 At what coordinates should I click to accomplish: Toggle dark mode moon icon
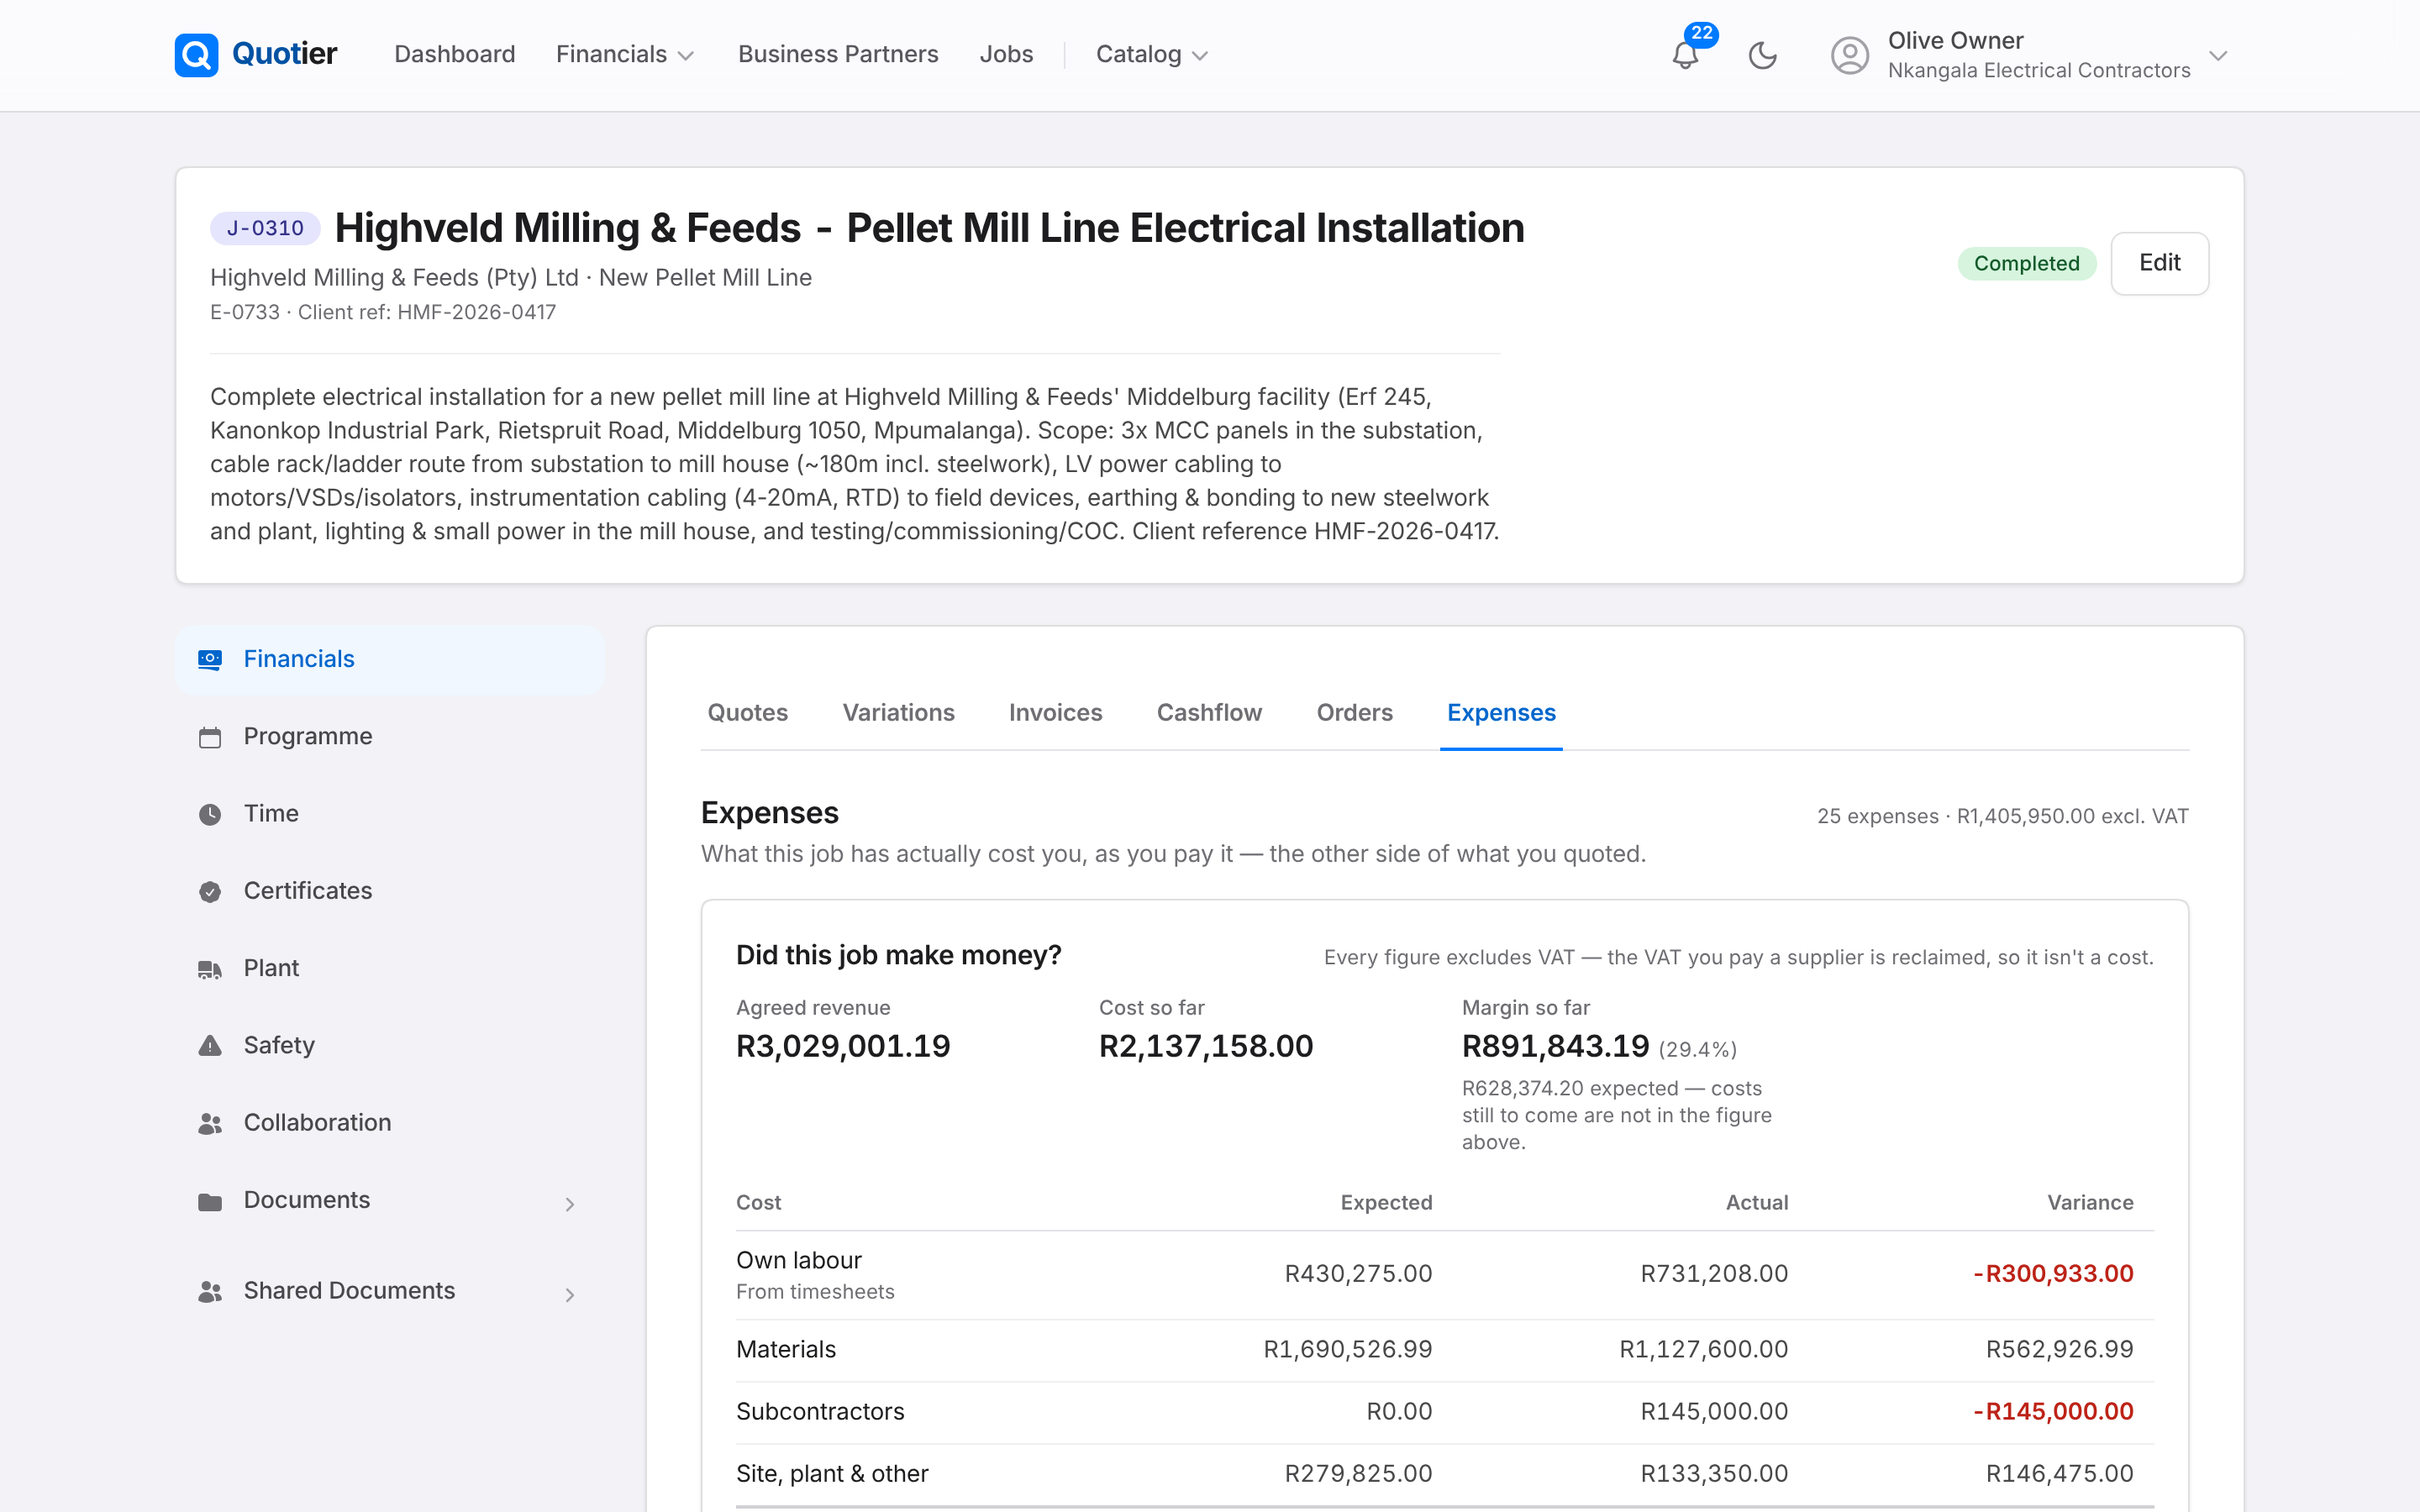point(1762,55)
